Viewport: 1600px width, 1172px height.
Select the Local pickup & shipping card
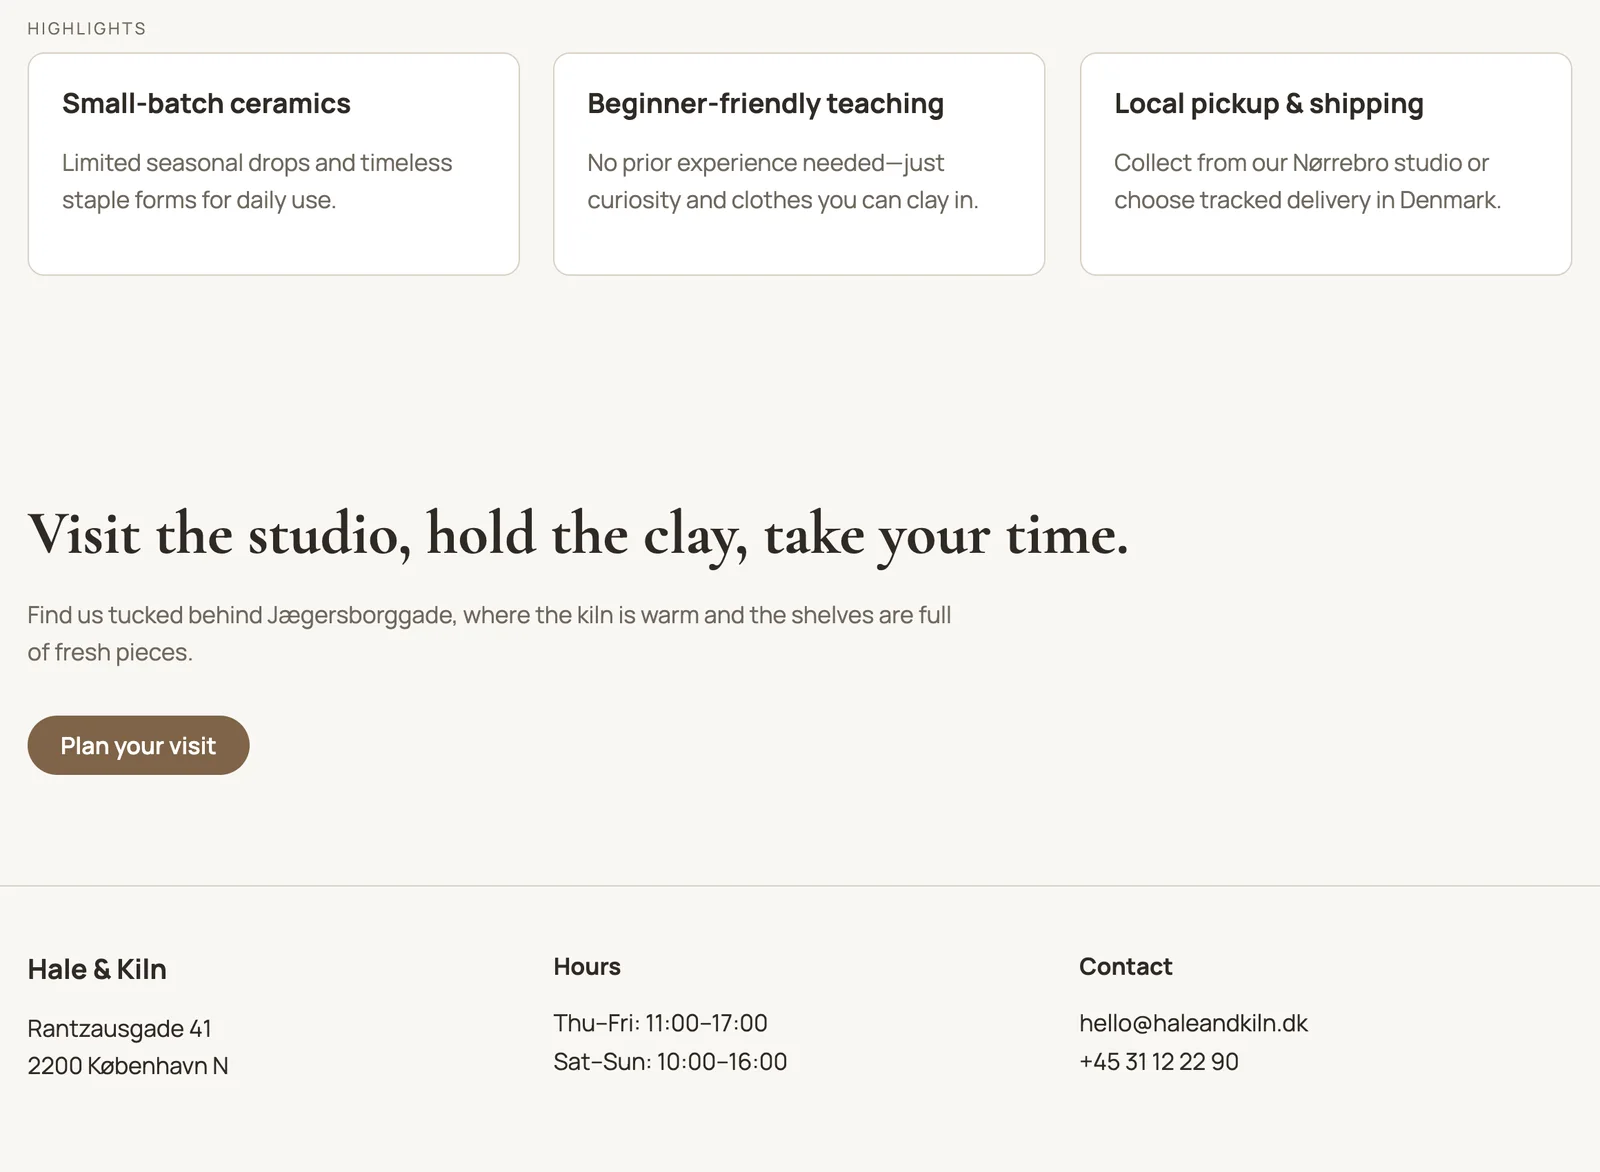click(1326, 164)
